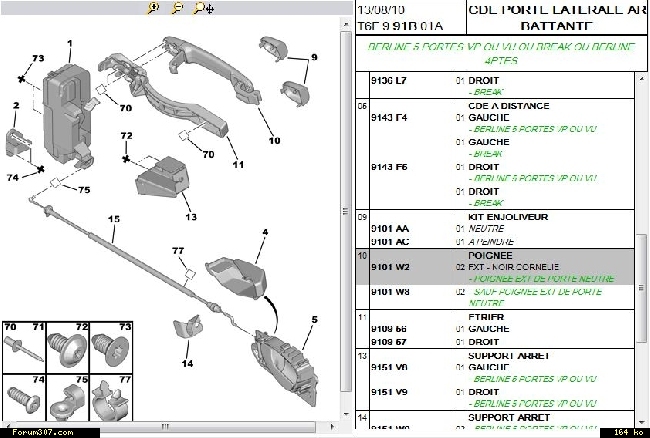
Task: Select part reference 9151 V8
Action: point(389,367)
